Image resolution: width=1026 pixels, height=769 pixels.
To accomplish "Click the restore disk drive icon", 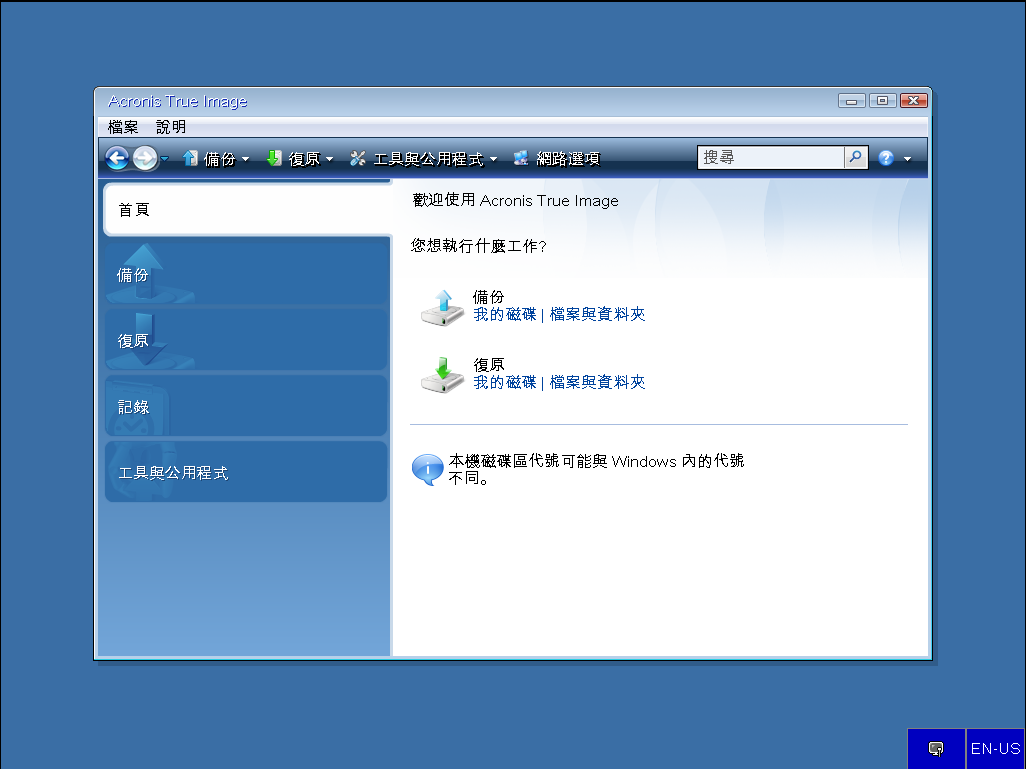I will (x=442, y=375).
